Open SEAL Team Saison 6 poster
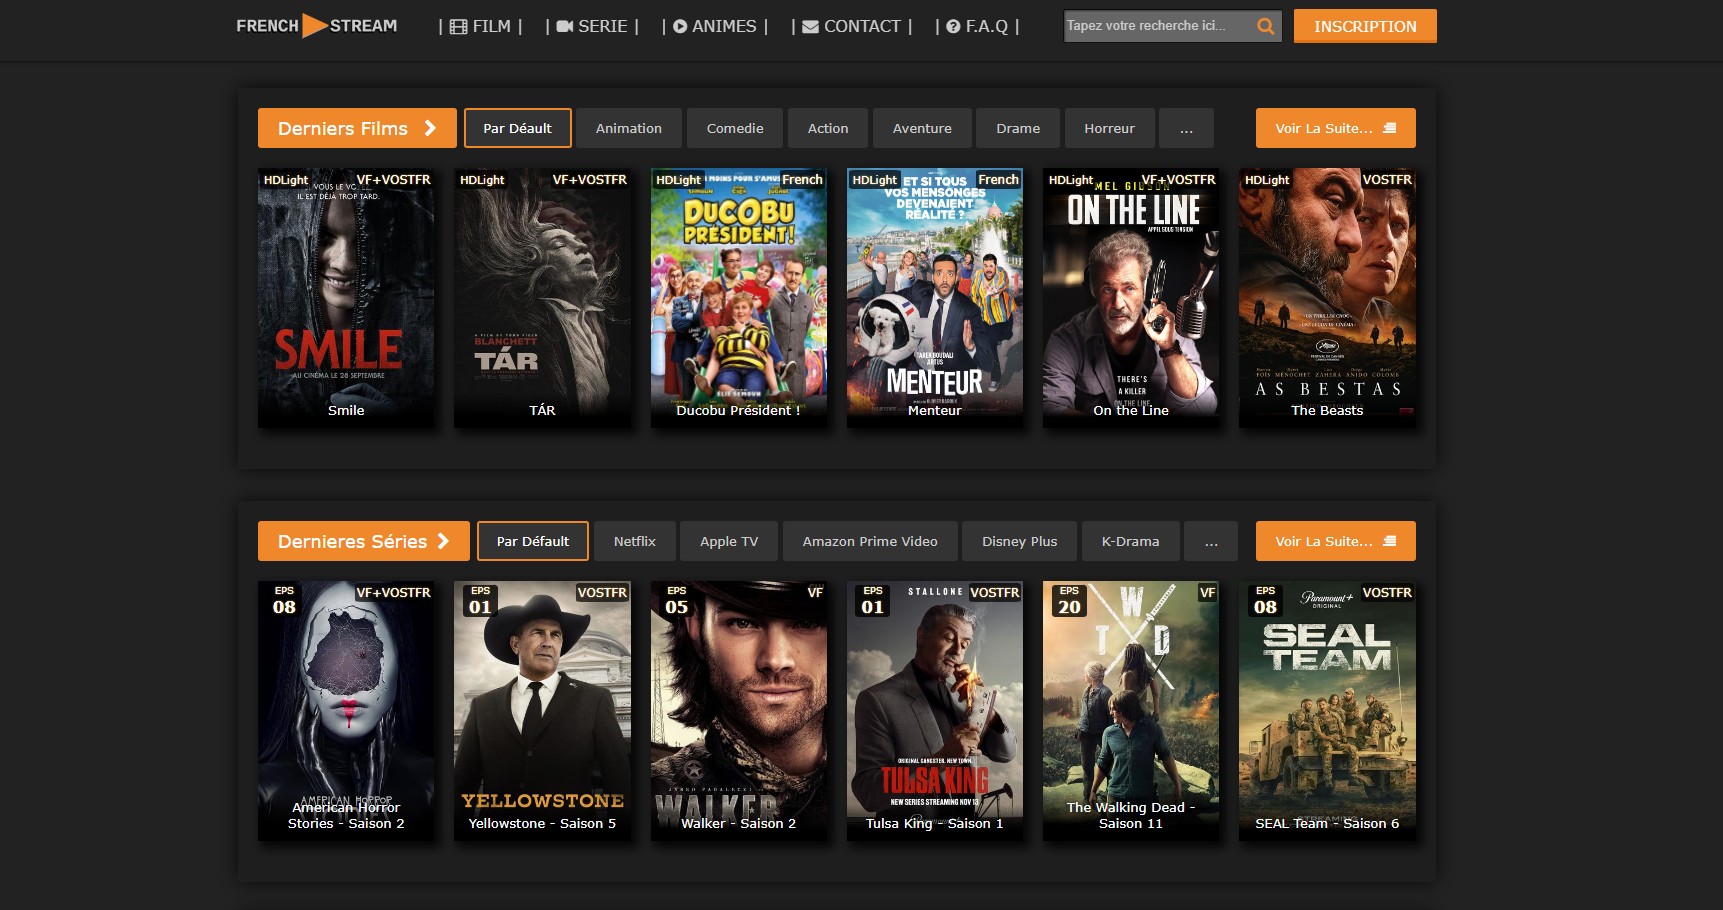1723x910 pixels. point(1327,711)
